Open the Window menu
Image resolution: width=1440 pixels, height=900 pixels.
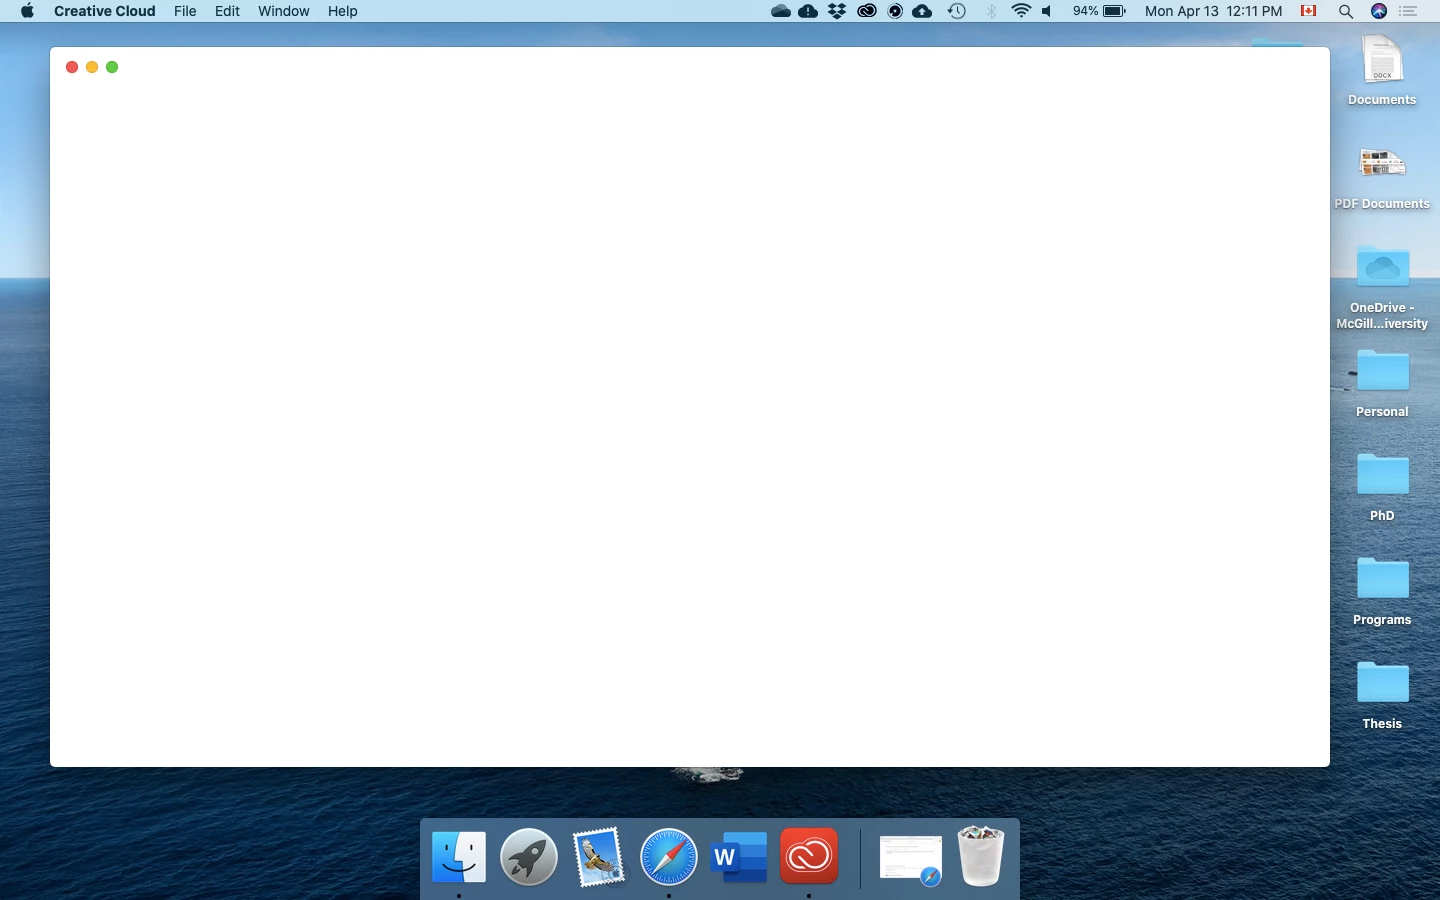(x=284, y=11)
